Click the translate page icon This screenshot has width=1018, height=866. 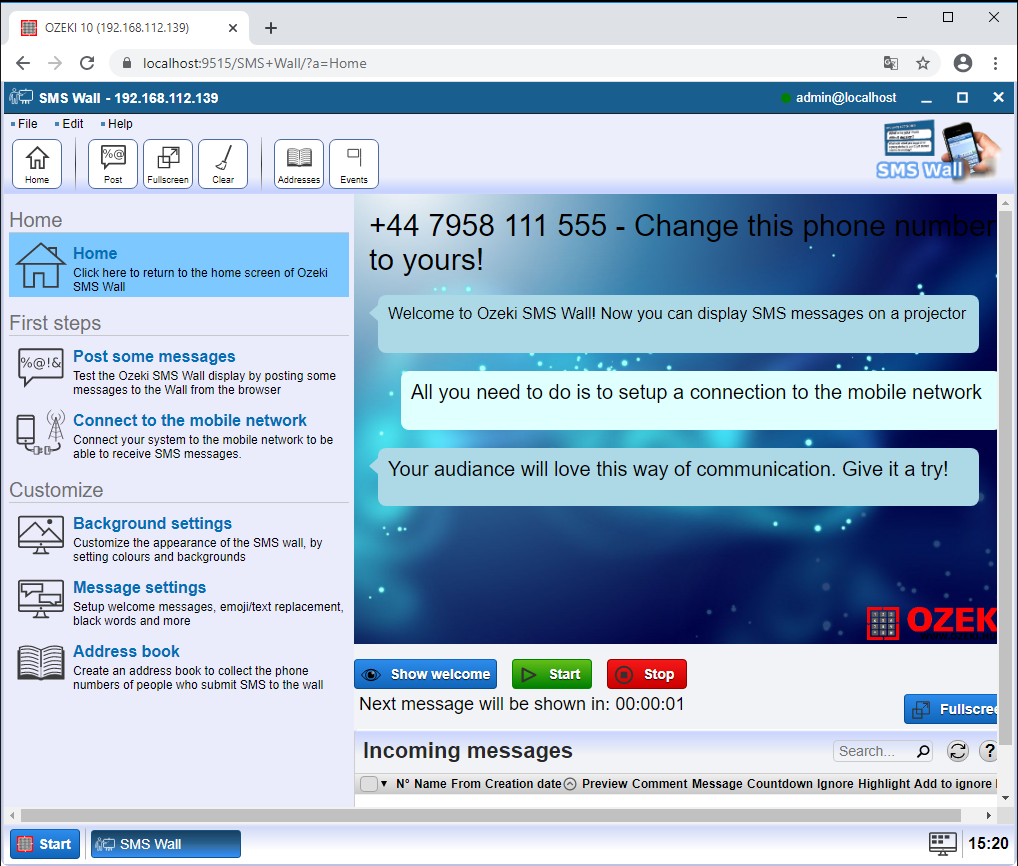891,63
